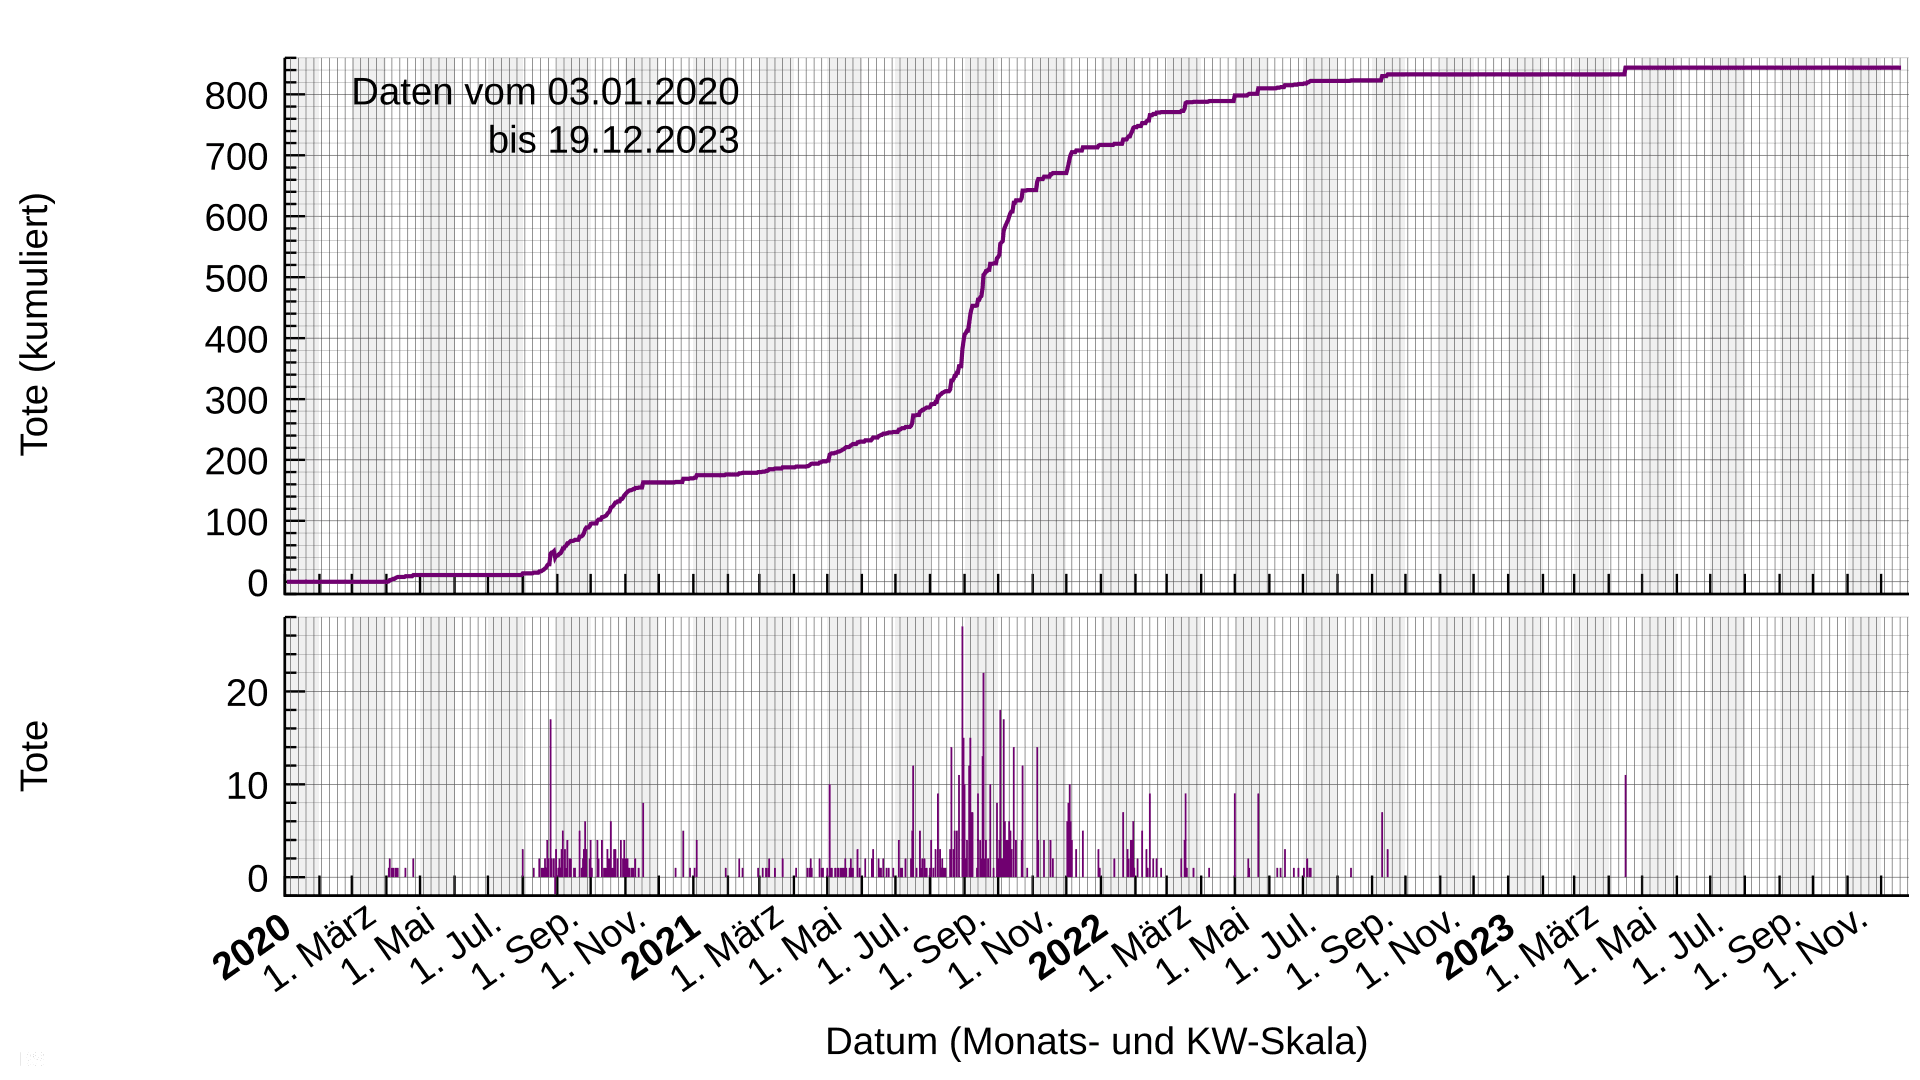Click the 20 tick label on lower chart
1920x1080 pixels.
pyautogui.click(x=247, y=693)
